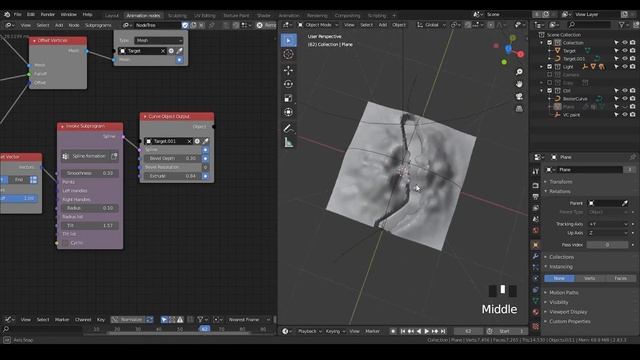Open the Particles properties tab icon

(x=536, y=267)
